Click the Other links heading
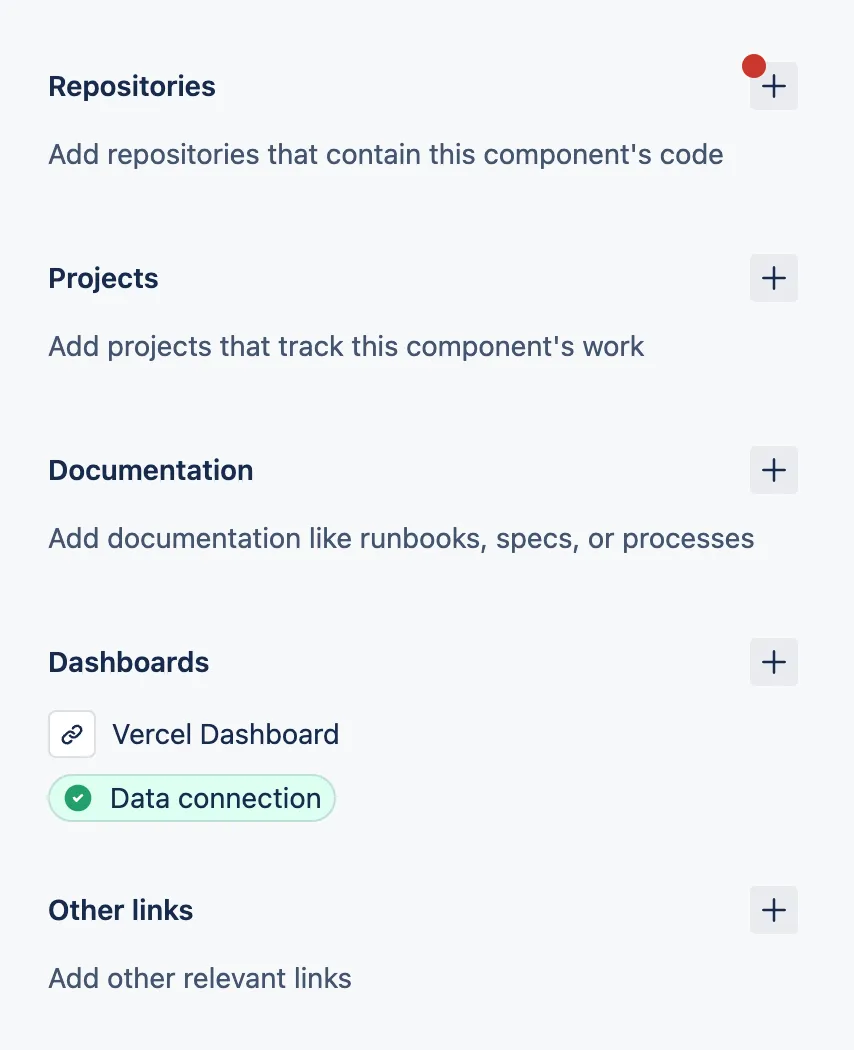 pyautogui.click(x=120, y=910)
